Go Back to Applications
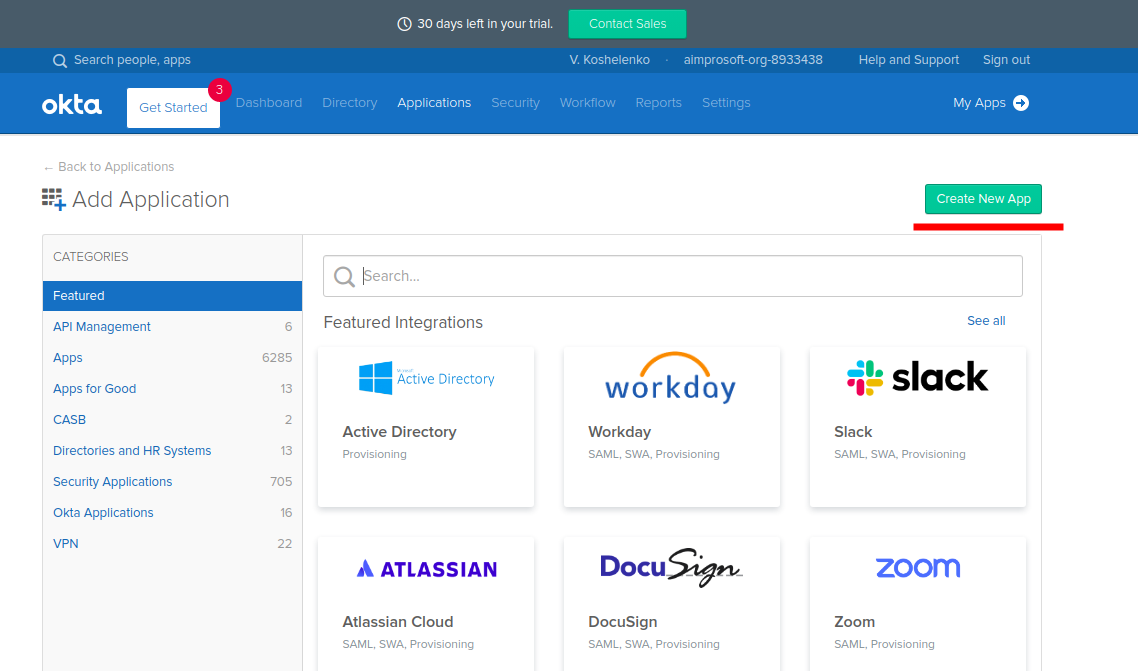This screenshot has width=1138, height=671. pyautogui.click(x=109, y=167)
